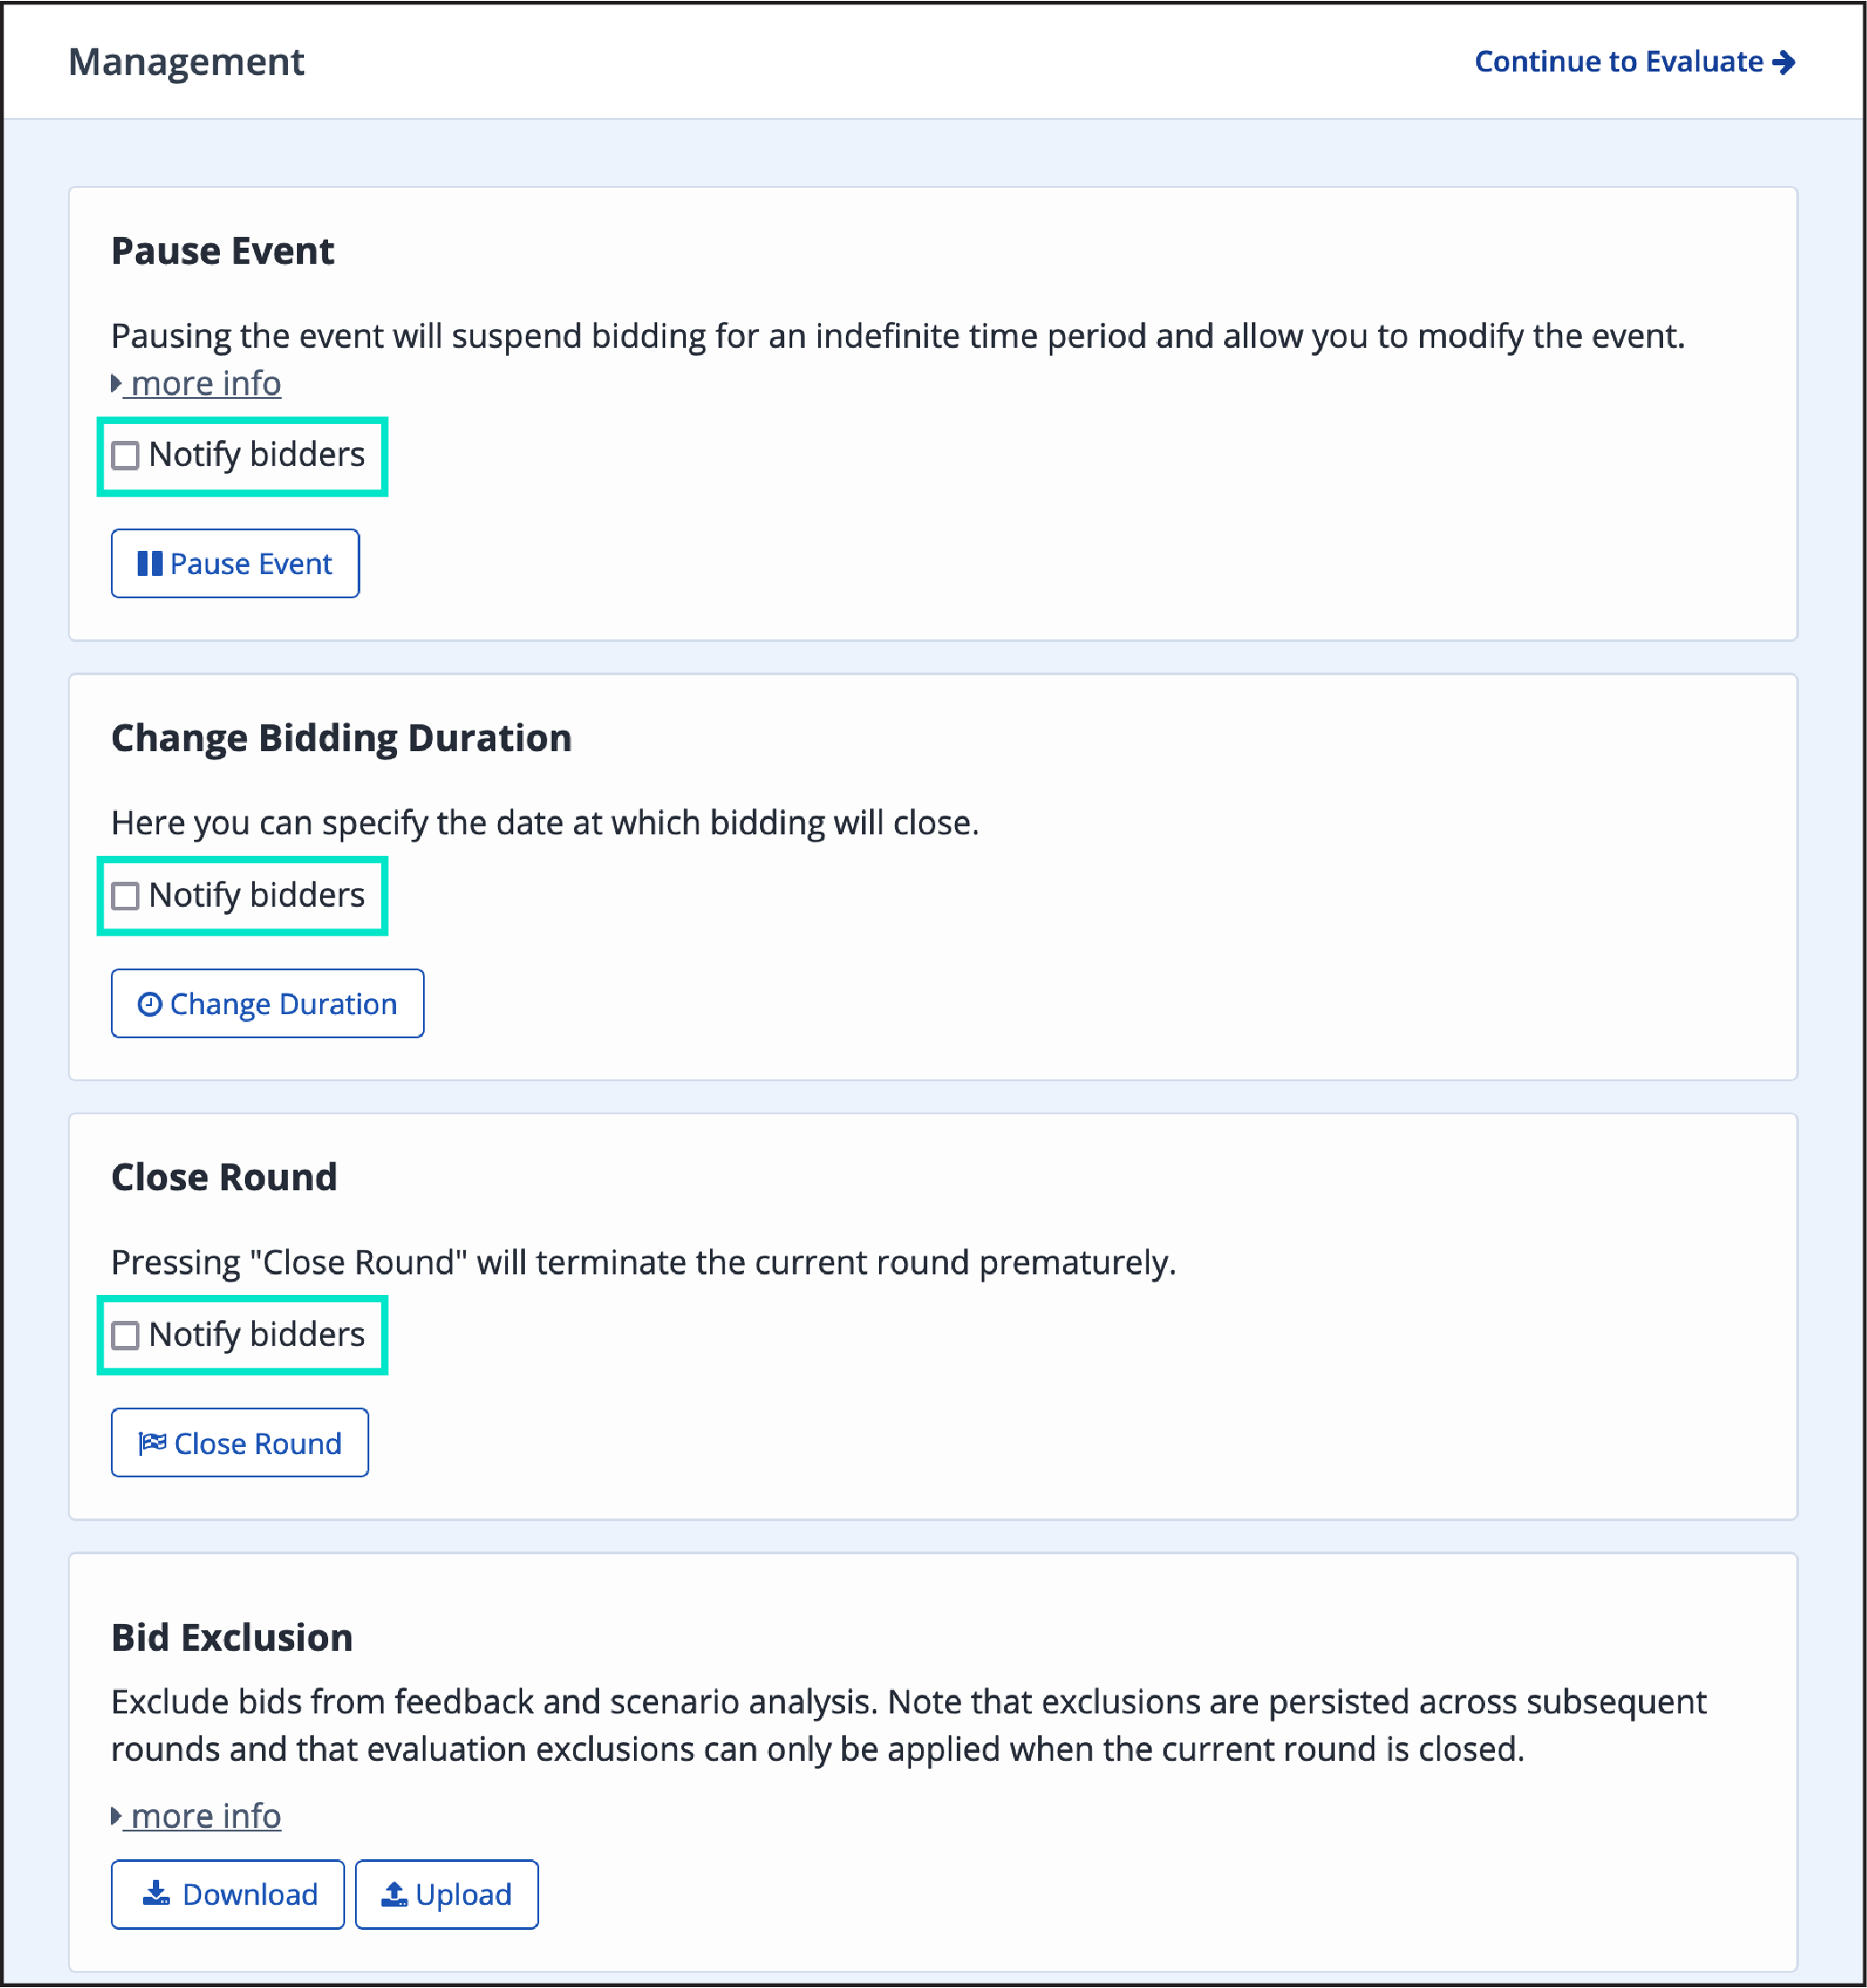1867x1988 pixels.
Task: Click the Upload button for bid exclusions
Action: (x=446, y=1894)
